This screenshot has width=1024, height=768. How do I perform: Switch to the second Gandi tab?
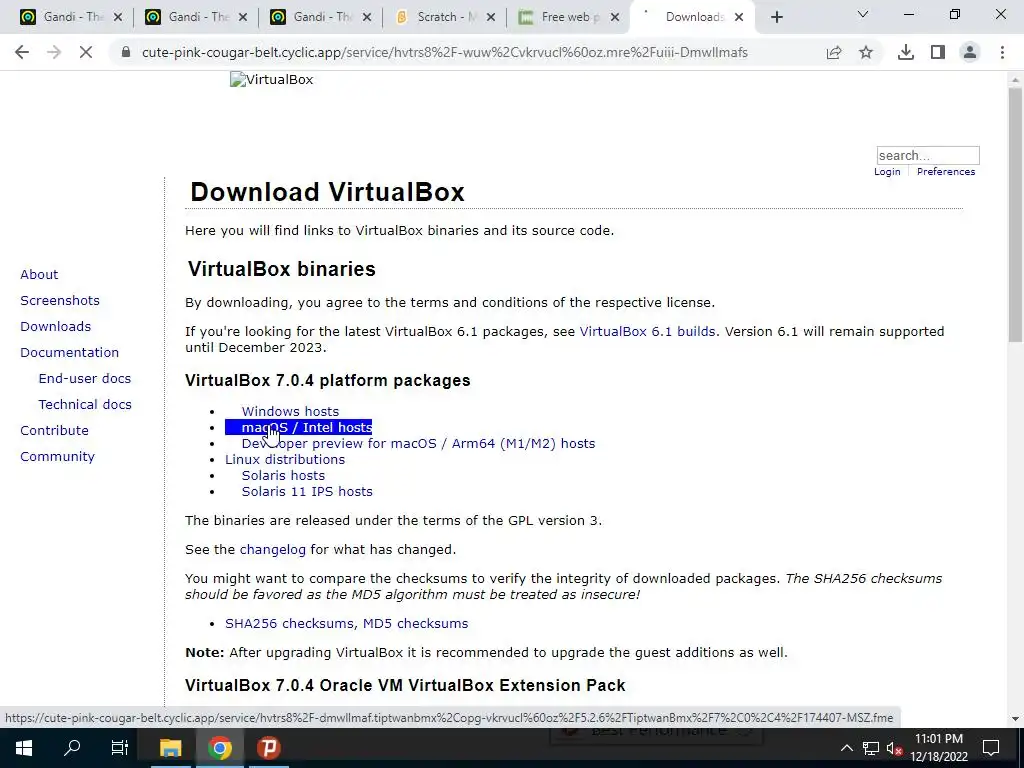pos(189,18)
